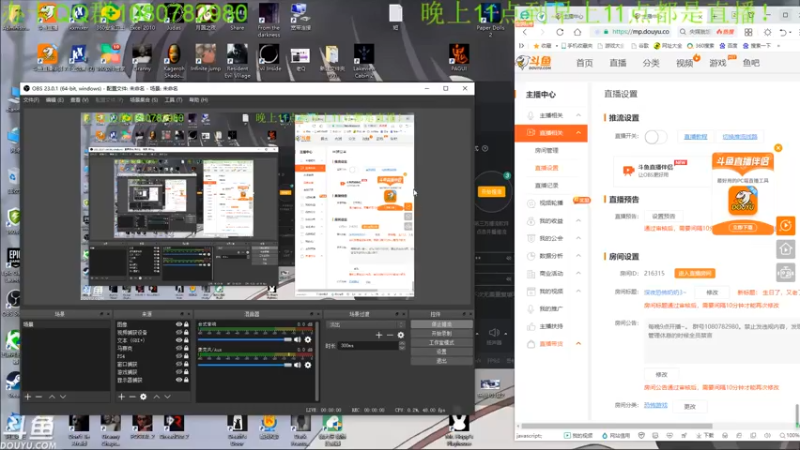This screenshot has width=800, height=450.
Task: Click the 设置预告 button
Action: [x=663, y=216]
